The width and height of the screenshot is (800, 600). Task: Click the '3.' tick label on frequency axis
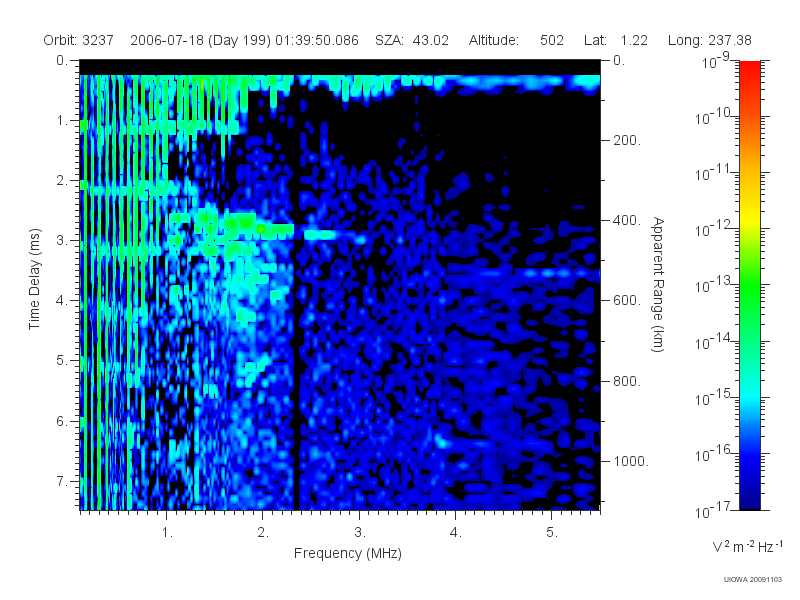point(360,533)
